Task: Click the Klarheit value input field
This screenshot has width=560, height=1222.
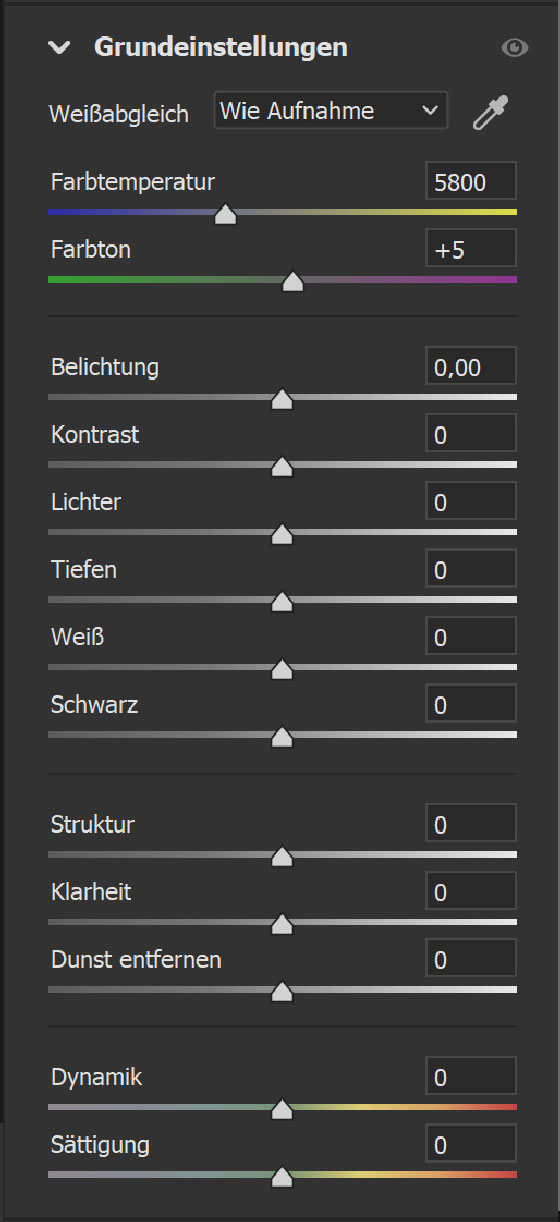Action: point(471,892)
